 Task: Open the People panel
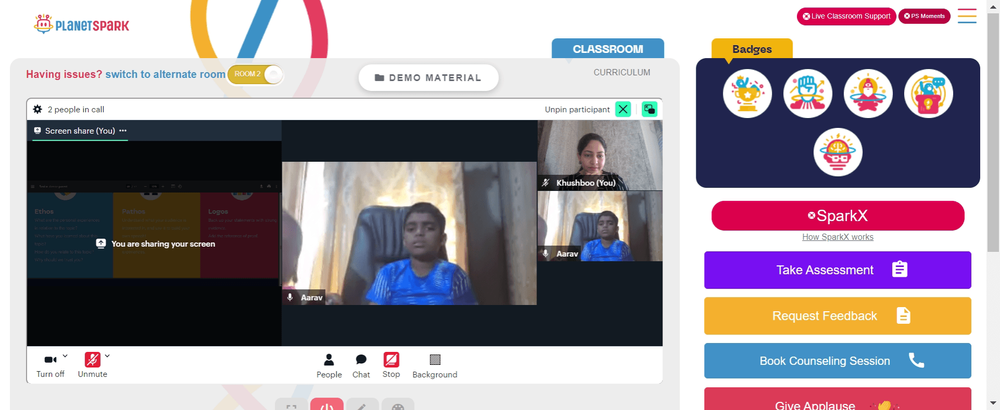pos(329,366)
